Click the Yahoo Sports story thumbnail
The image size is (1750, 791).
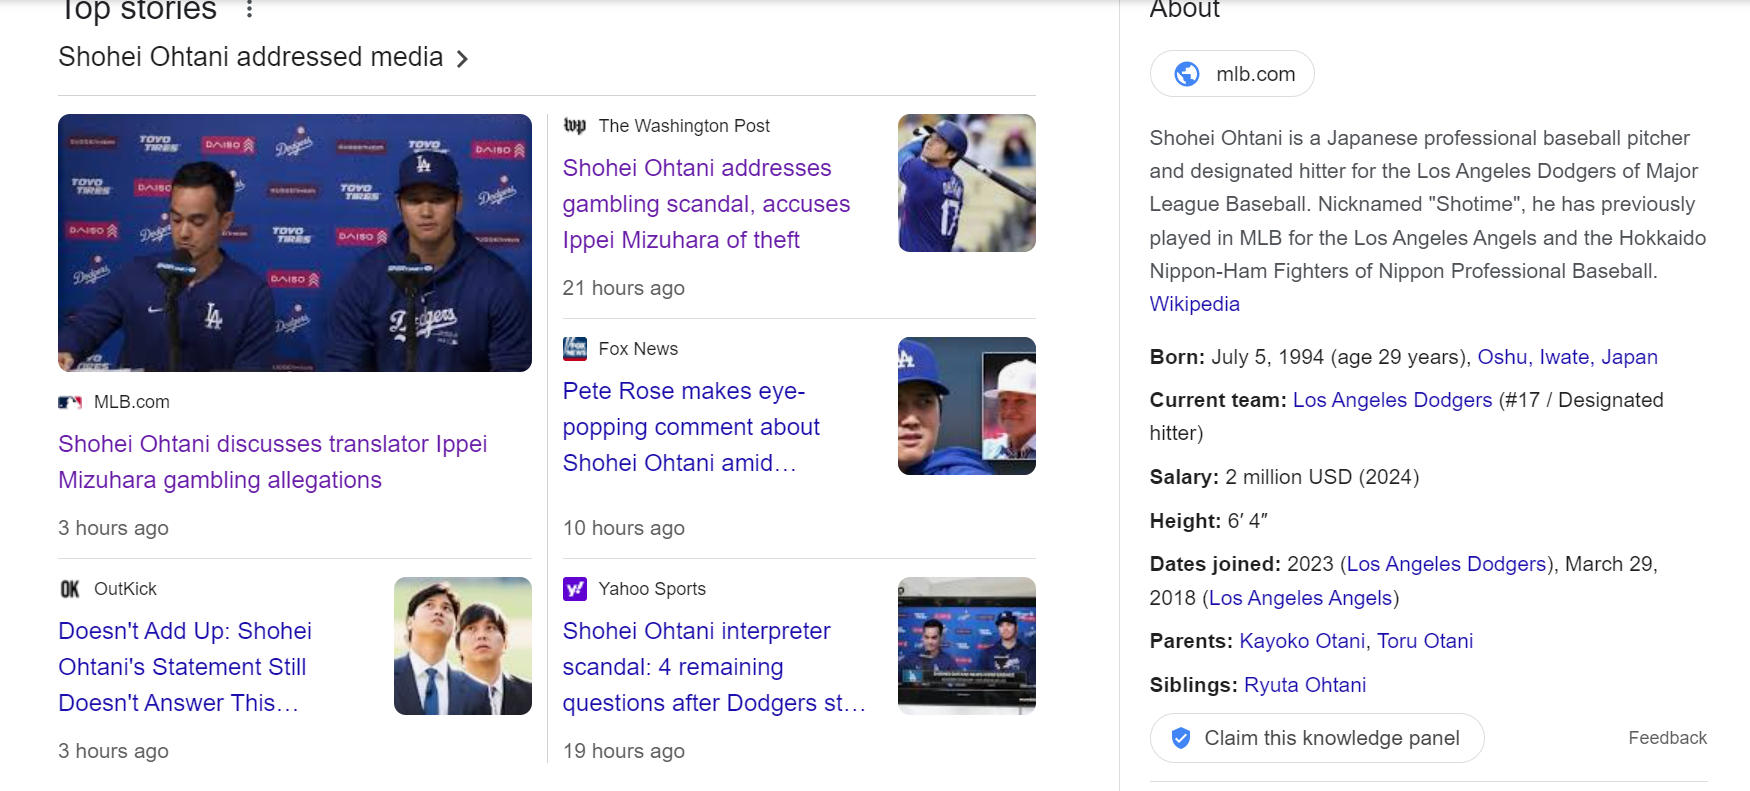[x=967, y=646]
